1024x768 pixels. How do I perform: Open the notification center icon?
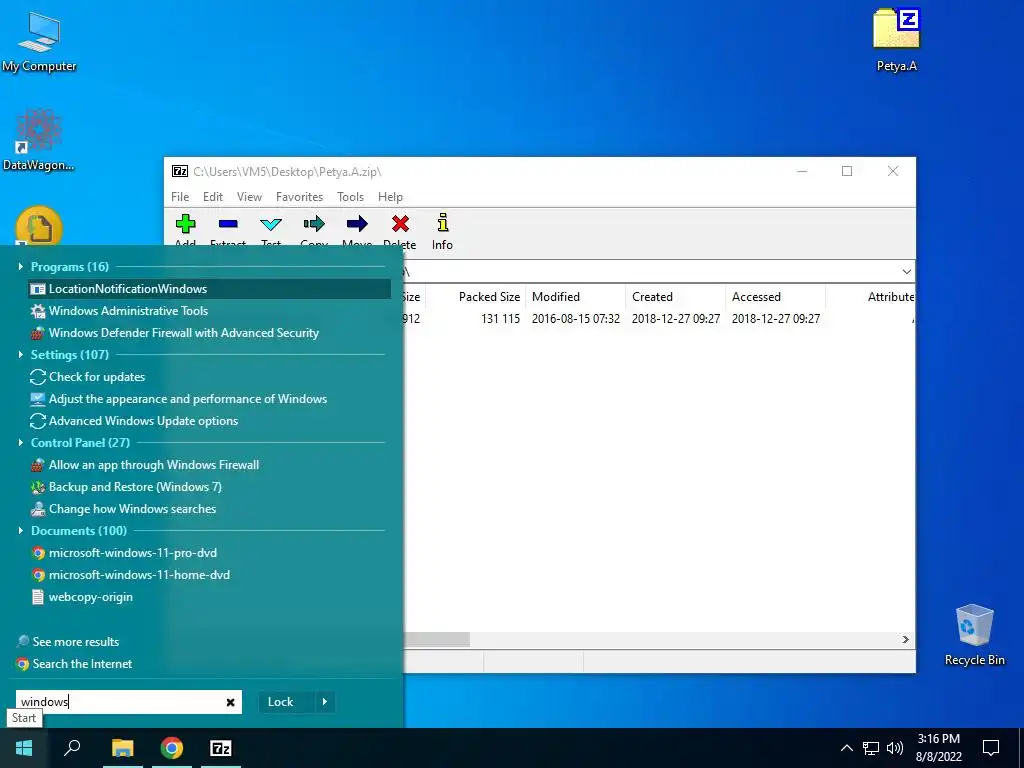point(991,748)
